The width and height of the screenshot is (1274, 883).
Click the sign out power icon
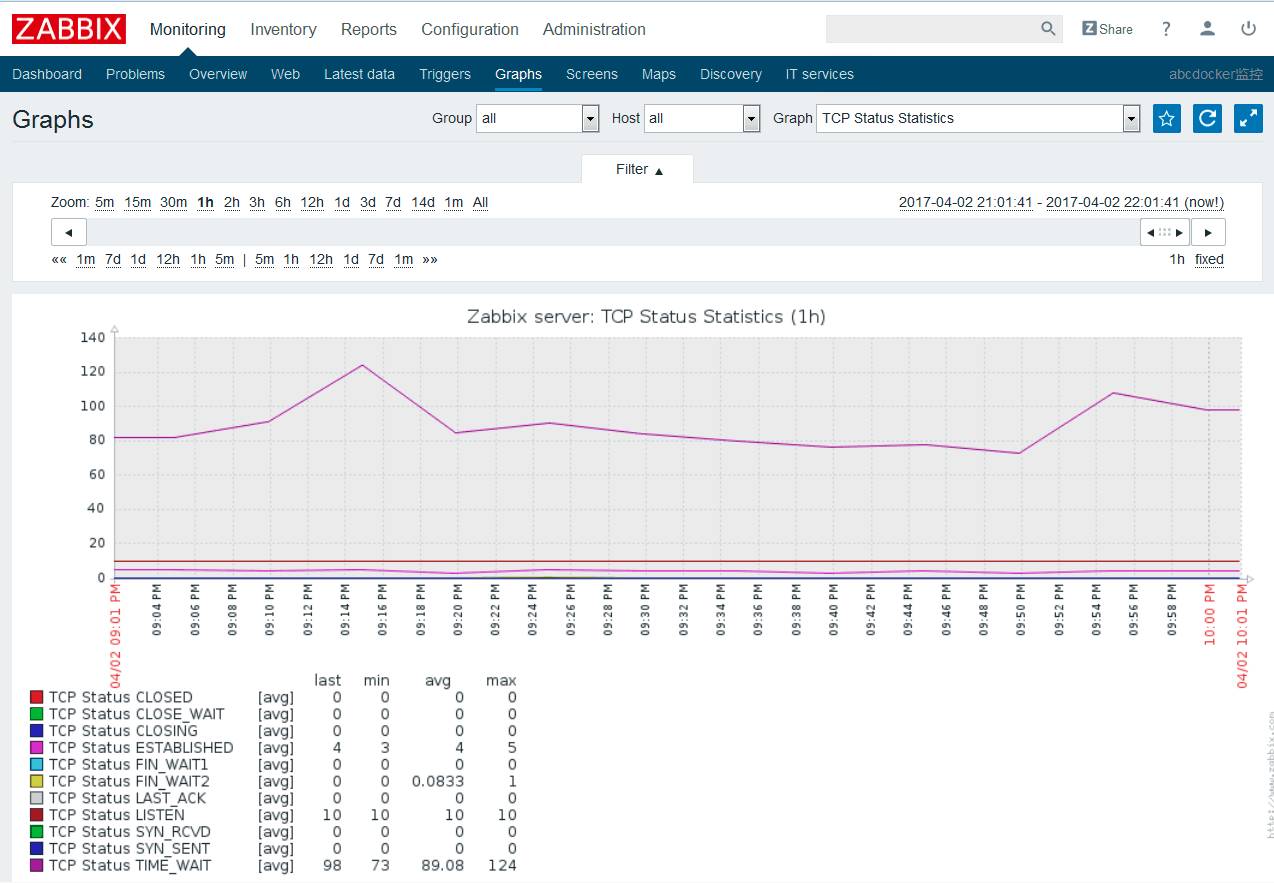pos(1248,29)
